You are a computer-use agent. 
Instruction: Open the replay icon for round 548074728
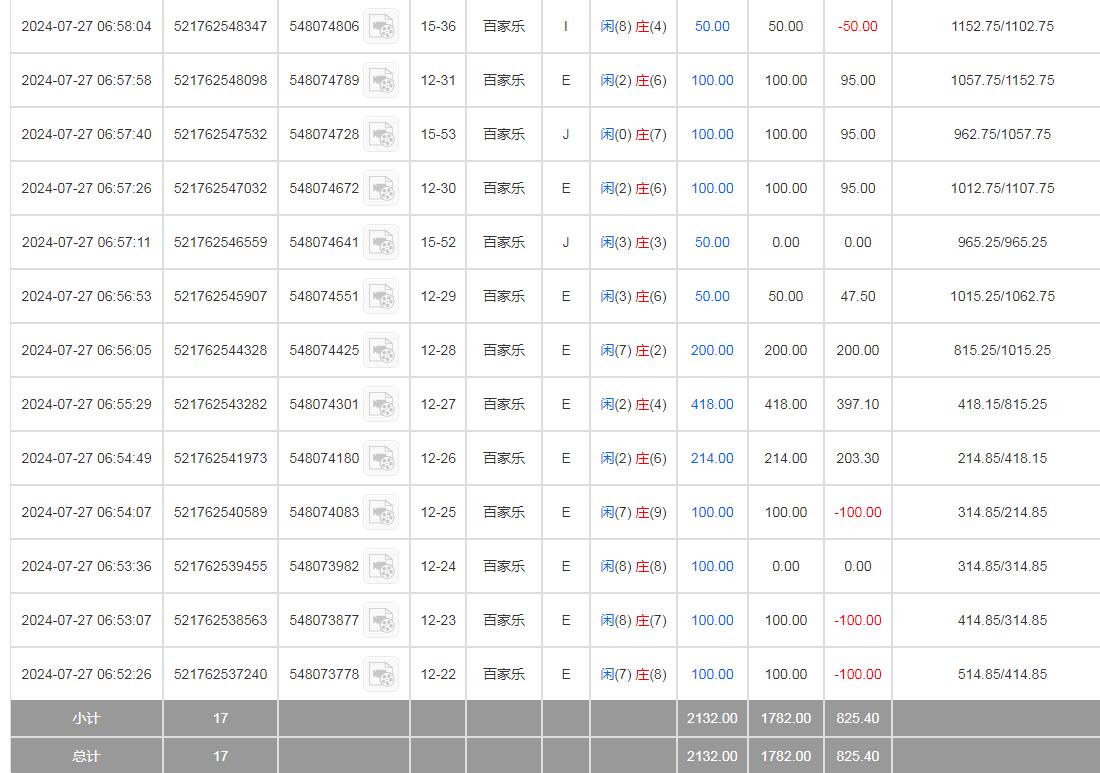pos(380,135)
